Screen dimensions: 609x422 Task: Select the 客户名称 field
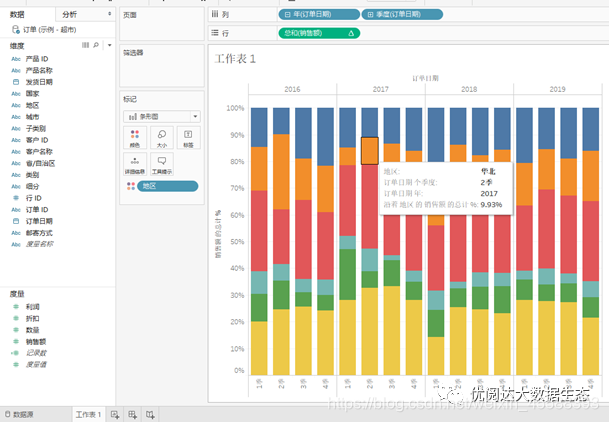pyautogui.click(x=39, y=152)
